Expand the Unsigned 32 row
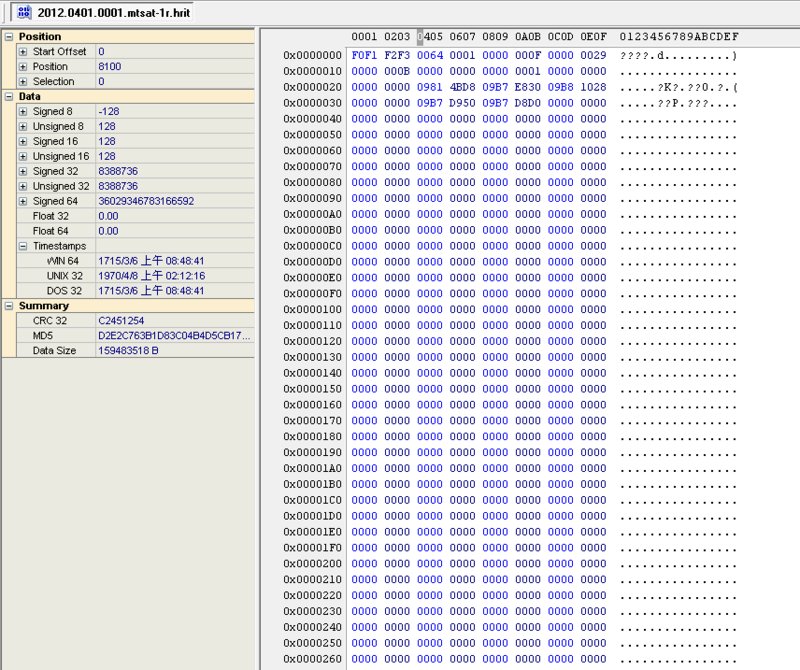This screenshot has height=670, width=800. [23, 186]
